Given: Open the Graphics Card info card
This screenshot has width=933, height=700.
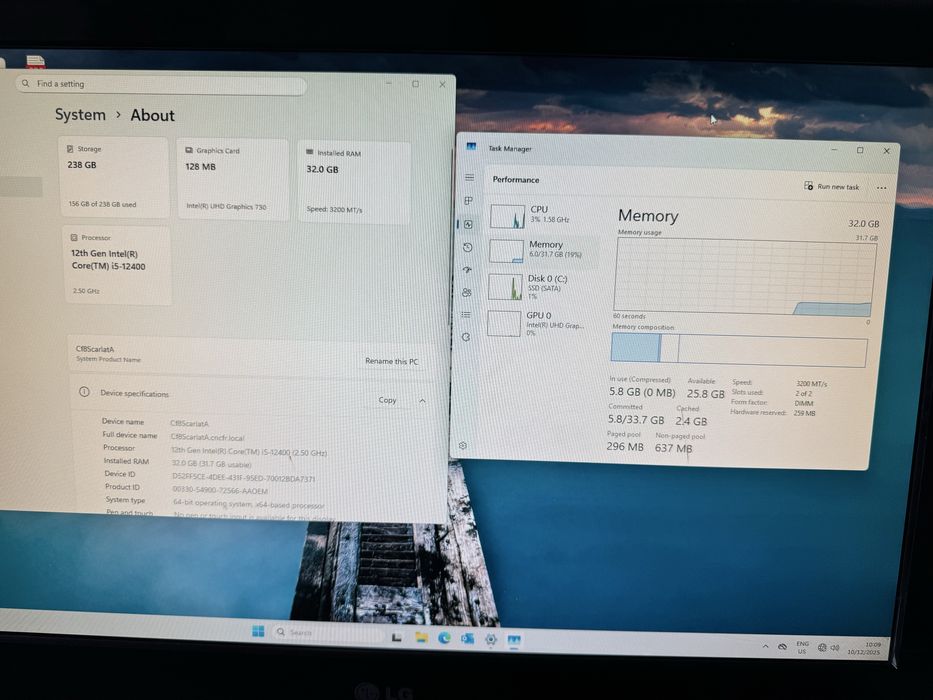Looking at the screenshot, I should (x=233, y=179).
